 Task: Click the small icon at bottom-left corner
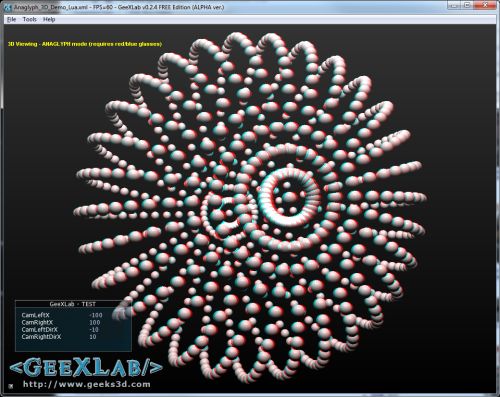11,386
